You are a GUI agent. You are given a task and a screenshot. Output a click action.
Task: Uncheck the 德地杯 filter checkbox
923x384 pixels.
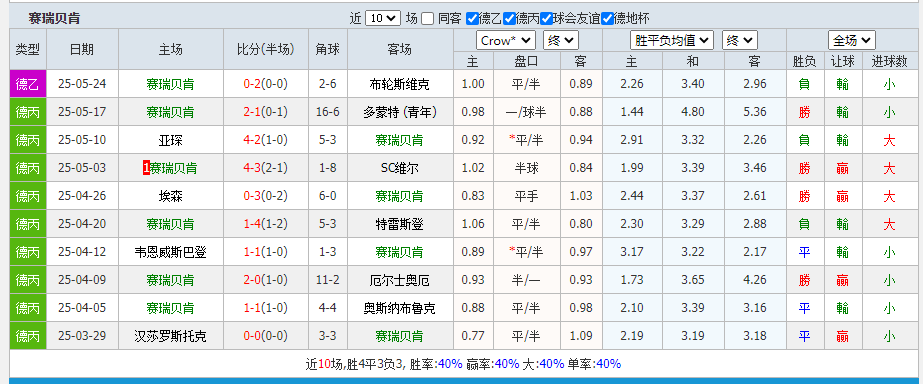pos(607,18)
